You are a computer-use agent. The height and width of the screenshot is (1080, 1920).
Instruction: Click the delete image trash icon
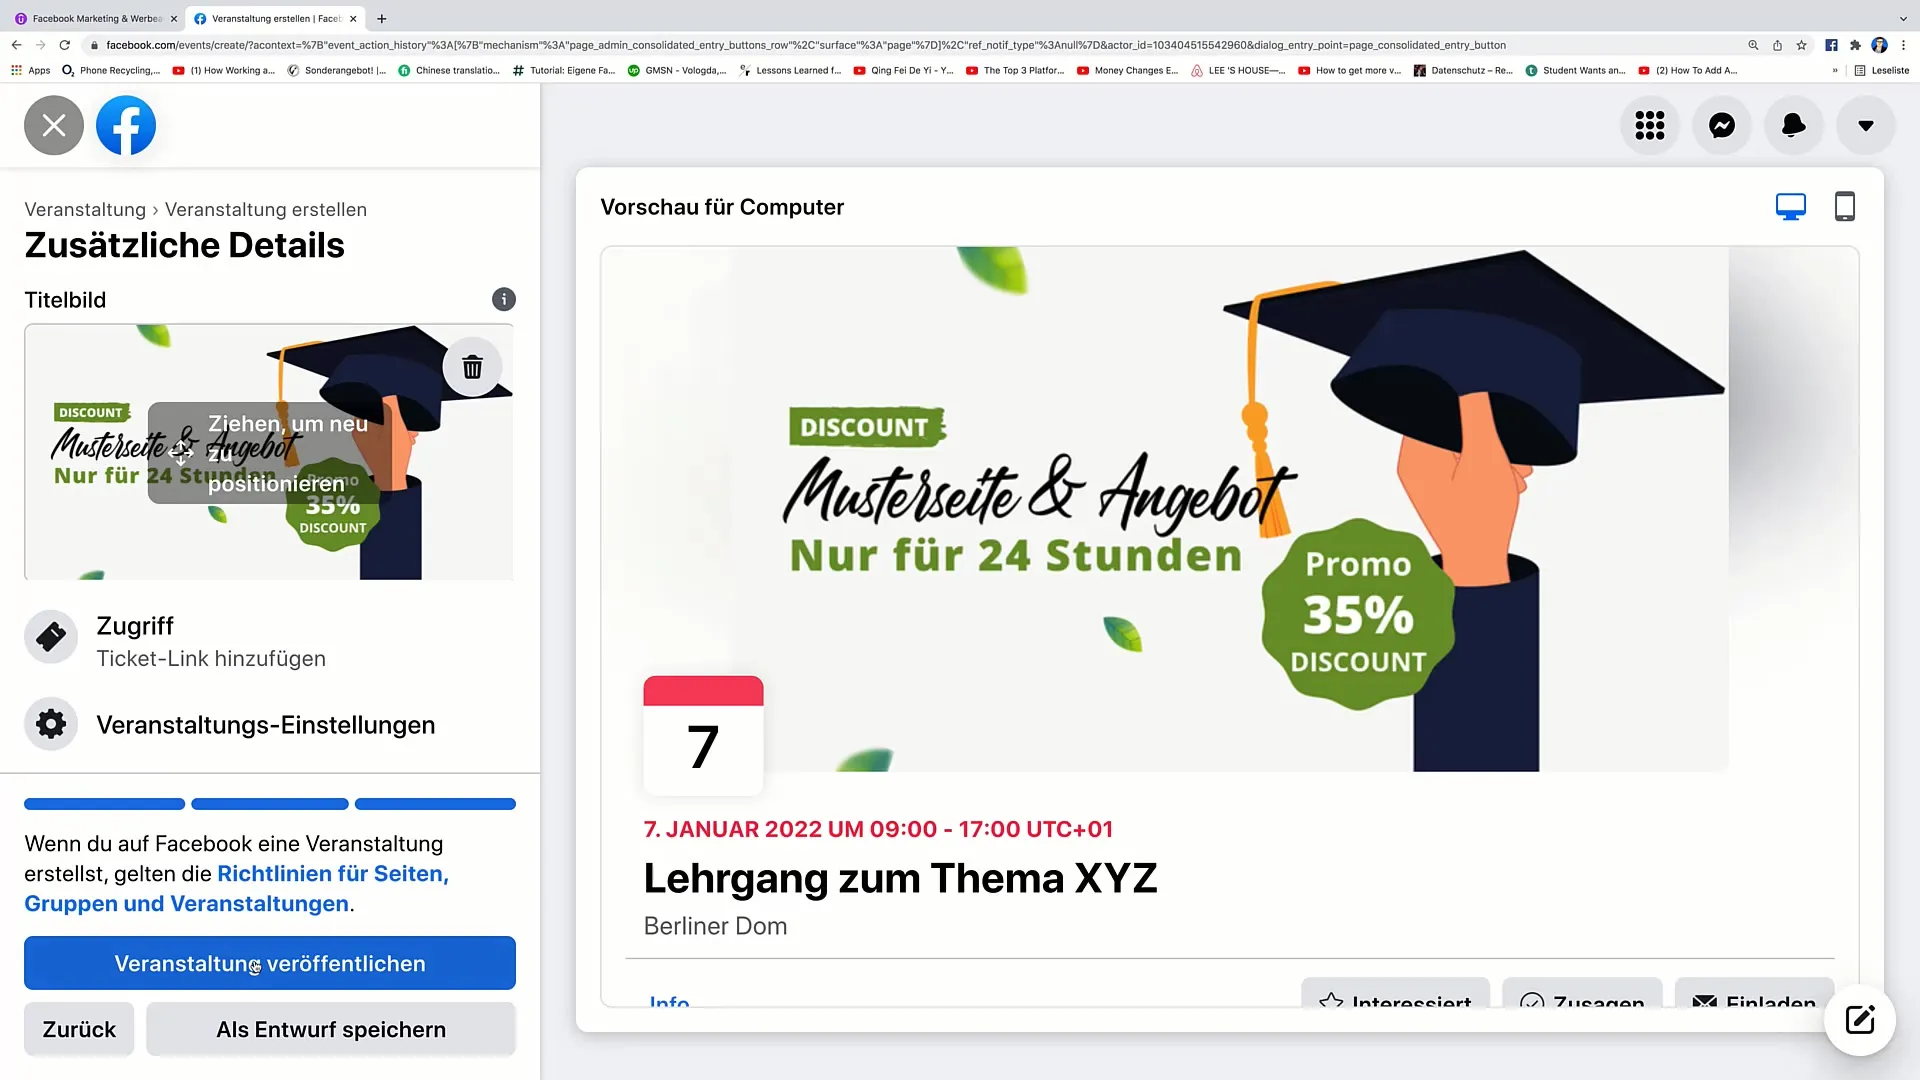(x=471, y=367)
